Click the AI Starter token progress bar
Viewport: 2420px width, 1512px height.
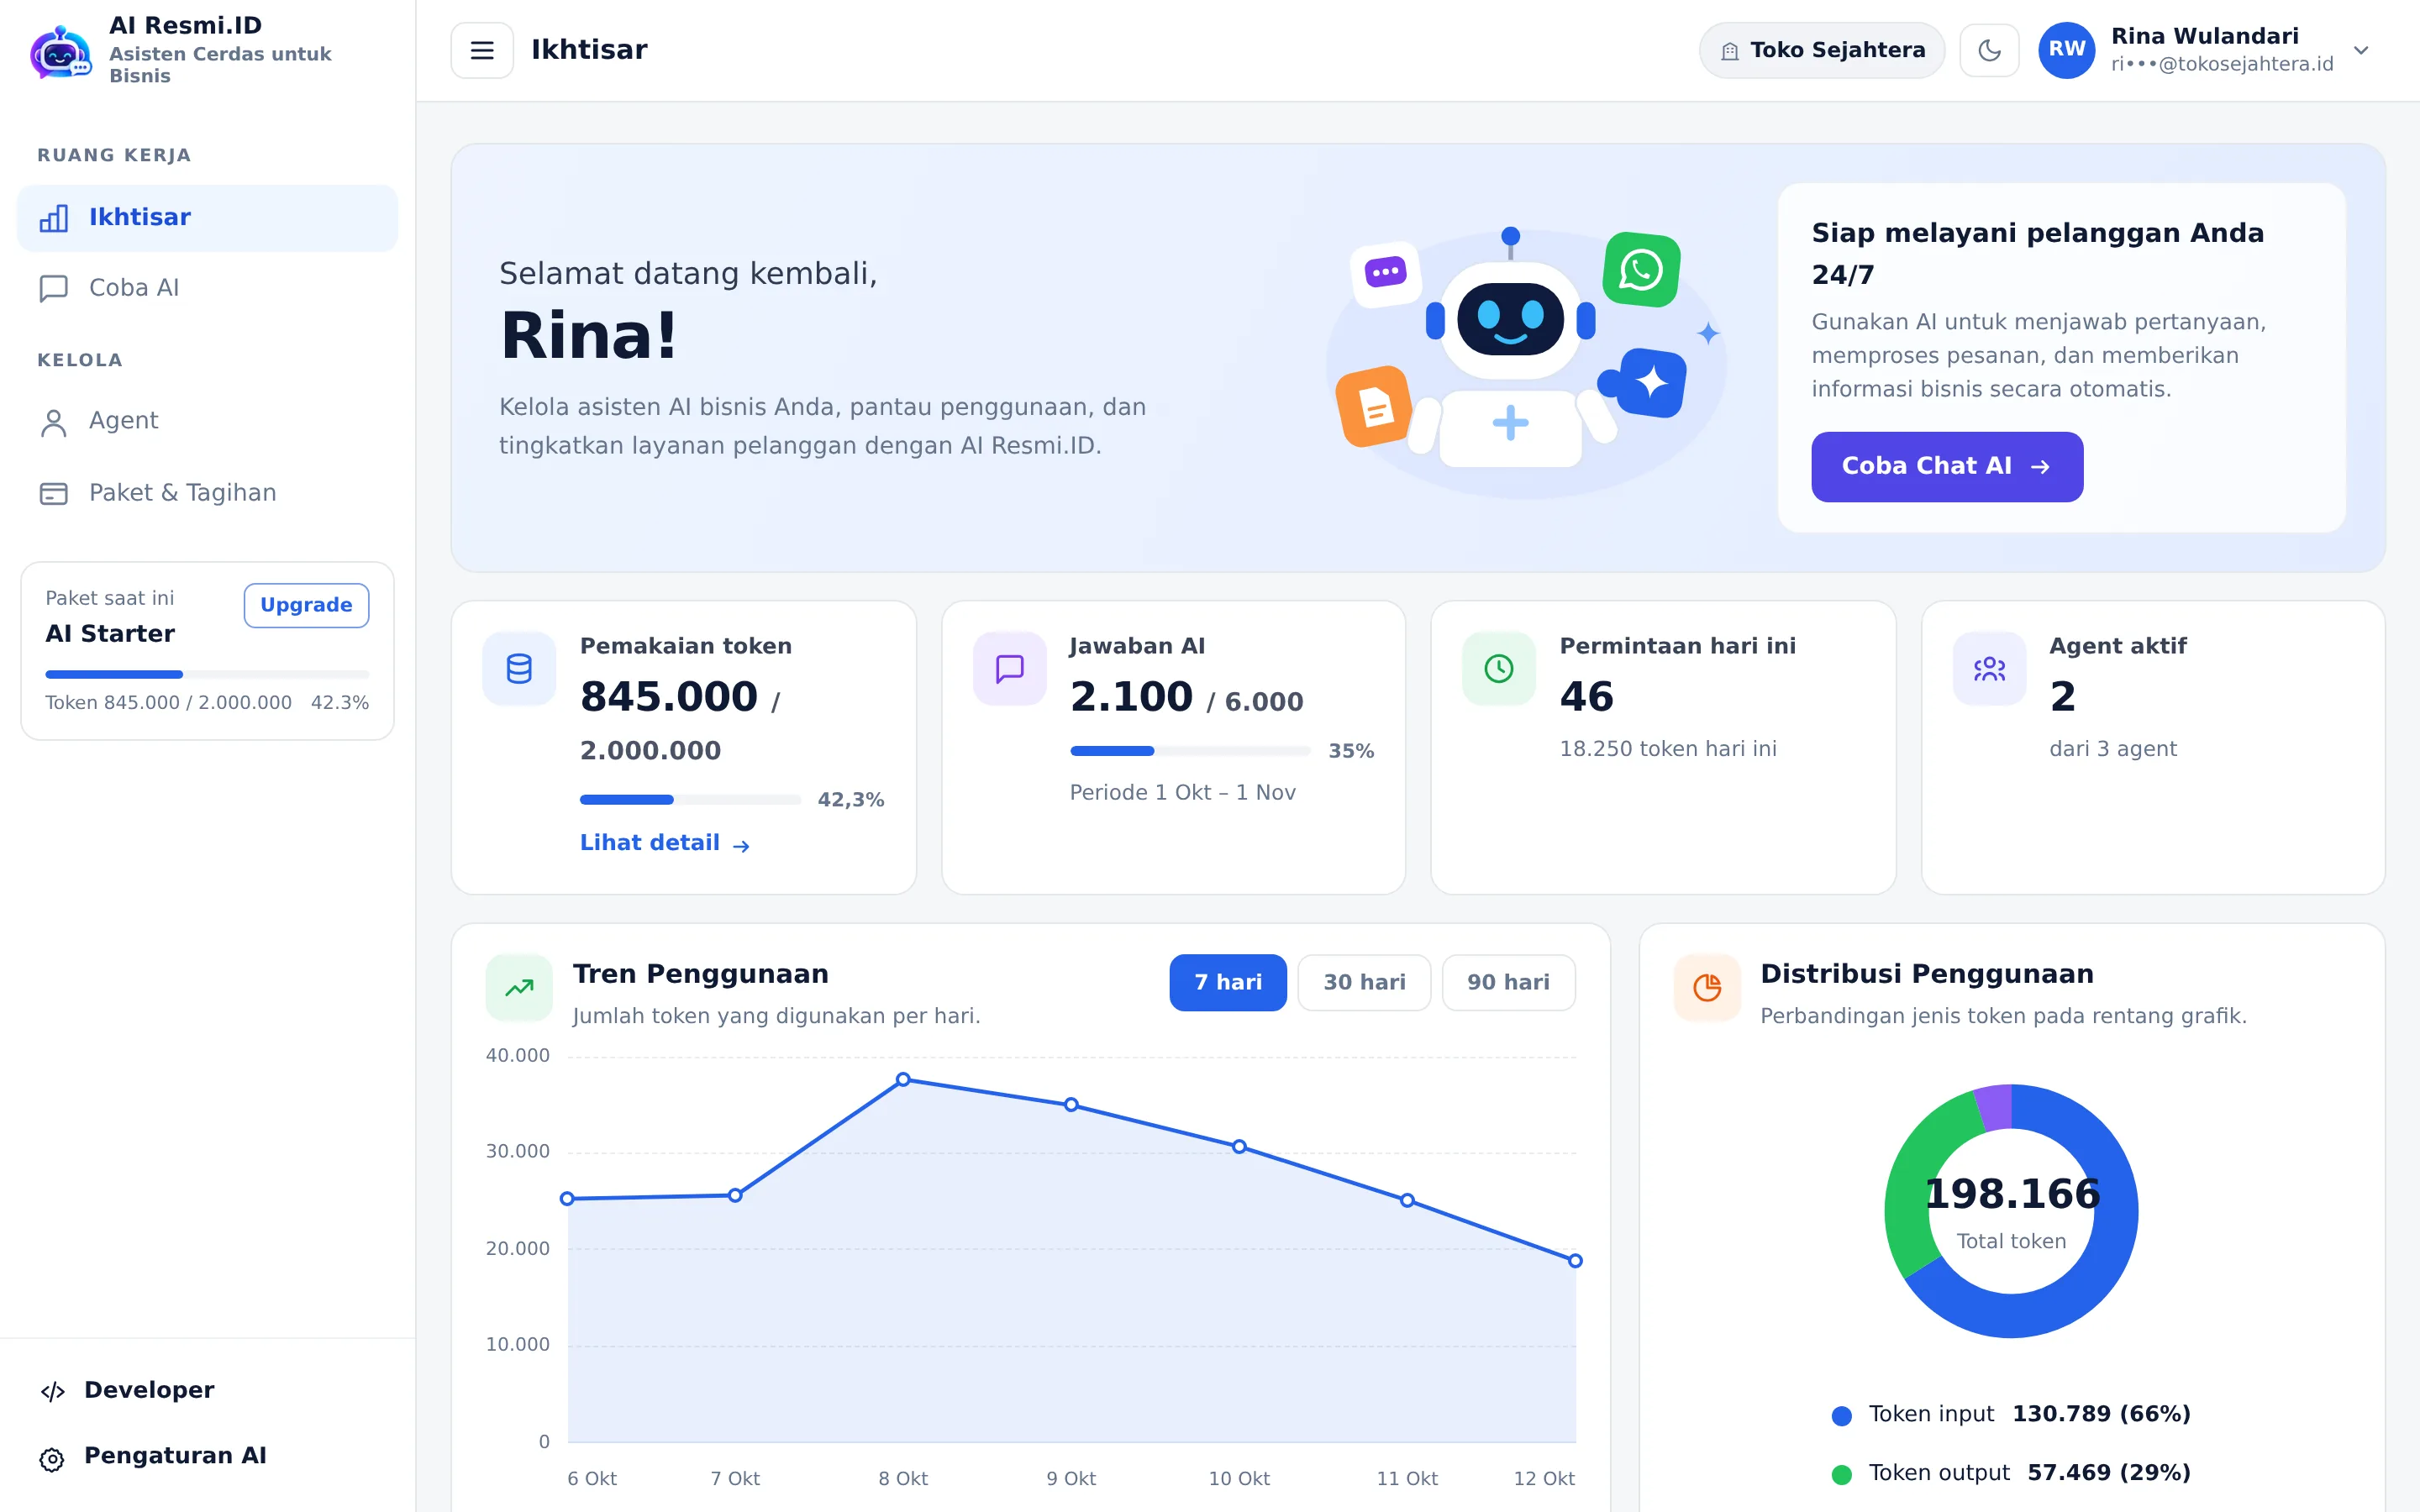click(207, 674)
